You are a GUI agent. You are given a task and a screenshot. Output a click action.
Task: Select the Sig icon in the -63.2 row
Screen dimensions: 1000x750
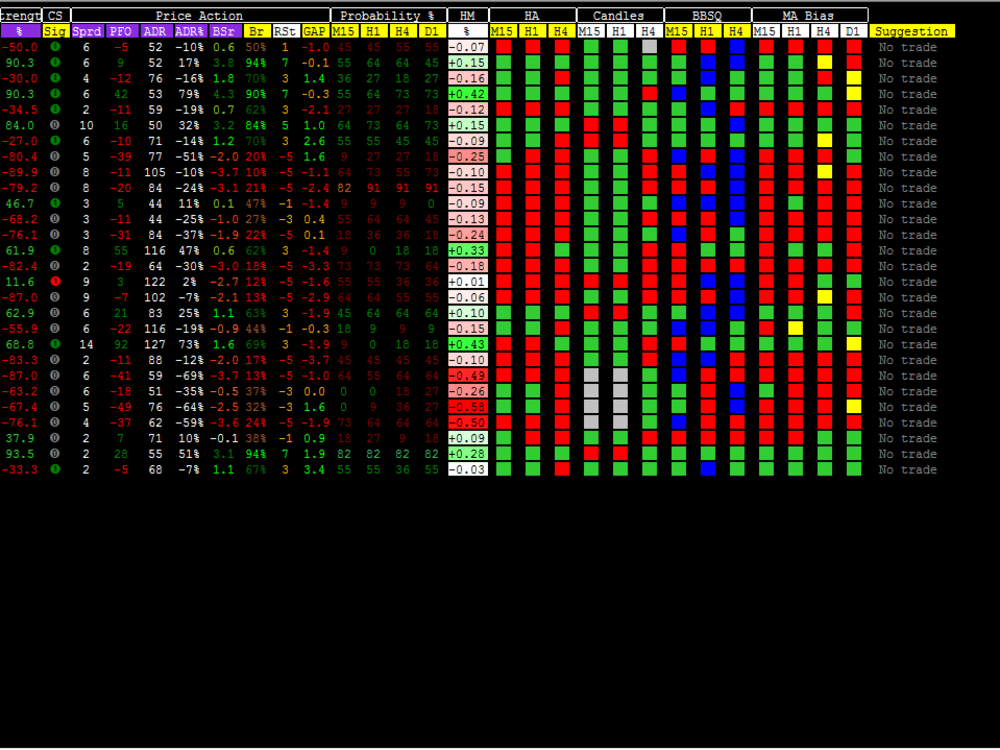55,390
